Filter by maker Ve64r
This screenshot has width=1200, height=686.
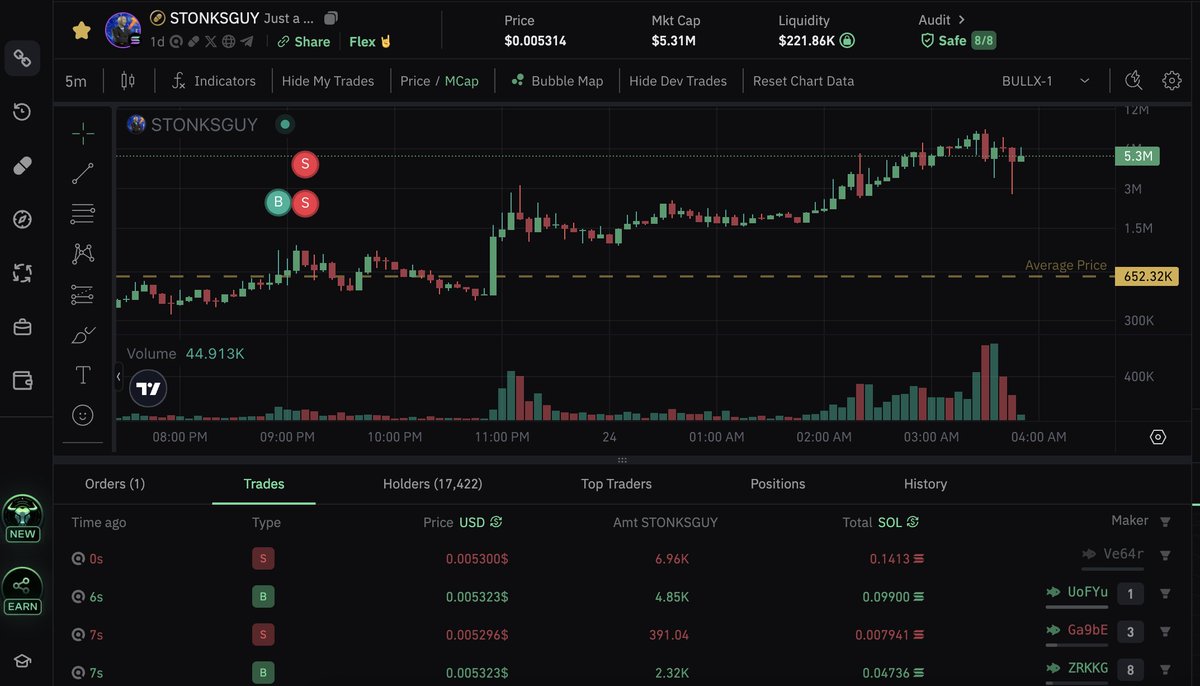pos(1165,555)
